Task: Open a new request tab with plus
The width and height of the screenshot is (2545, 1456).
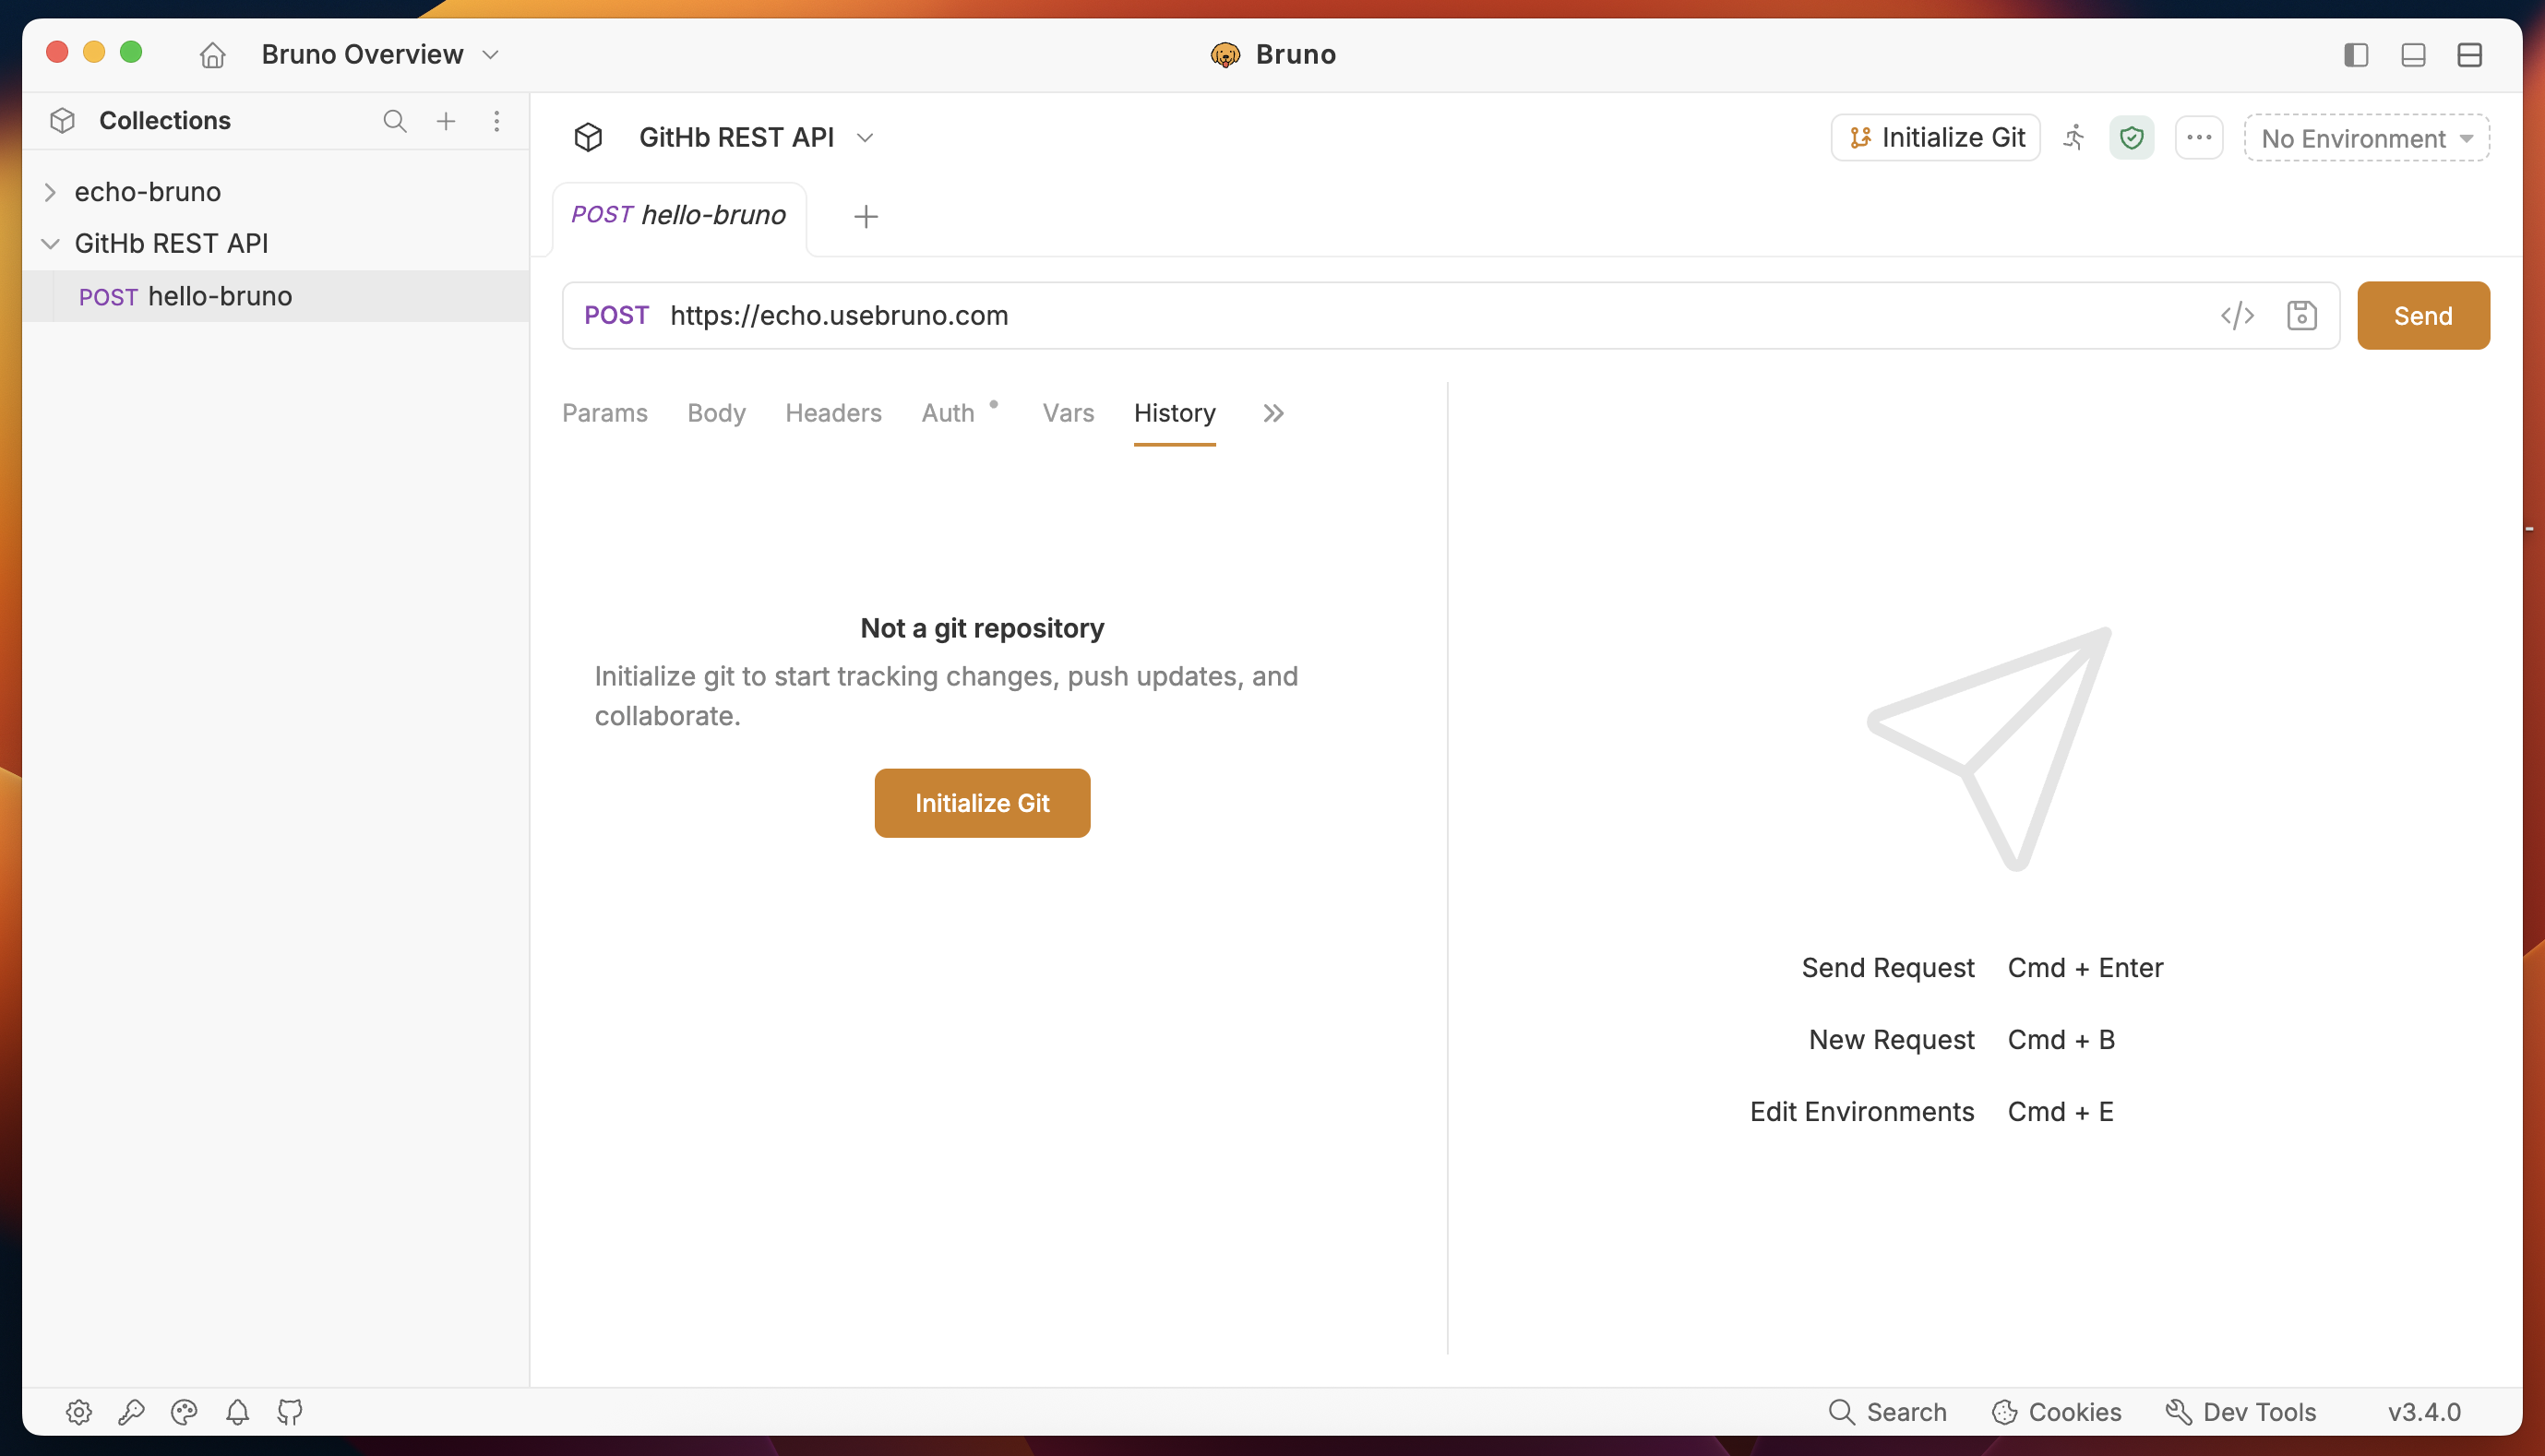Action: 866,217
